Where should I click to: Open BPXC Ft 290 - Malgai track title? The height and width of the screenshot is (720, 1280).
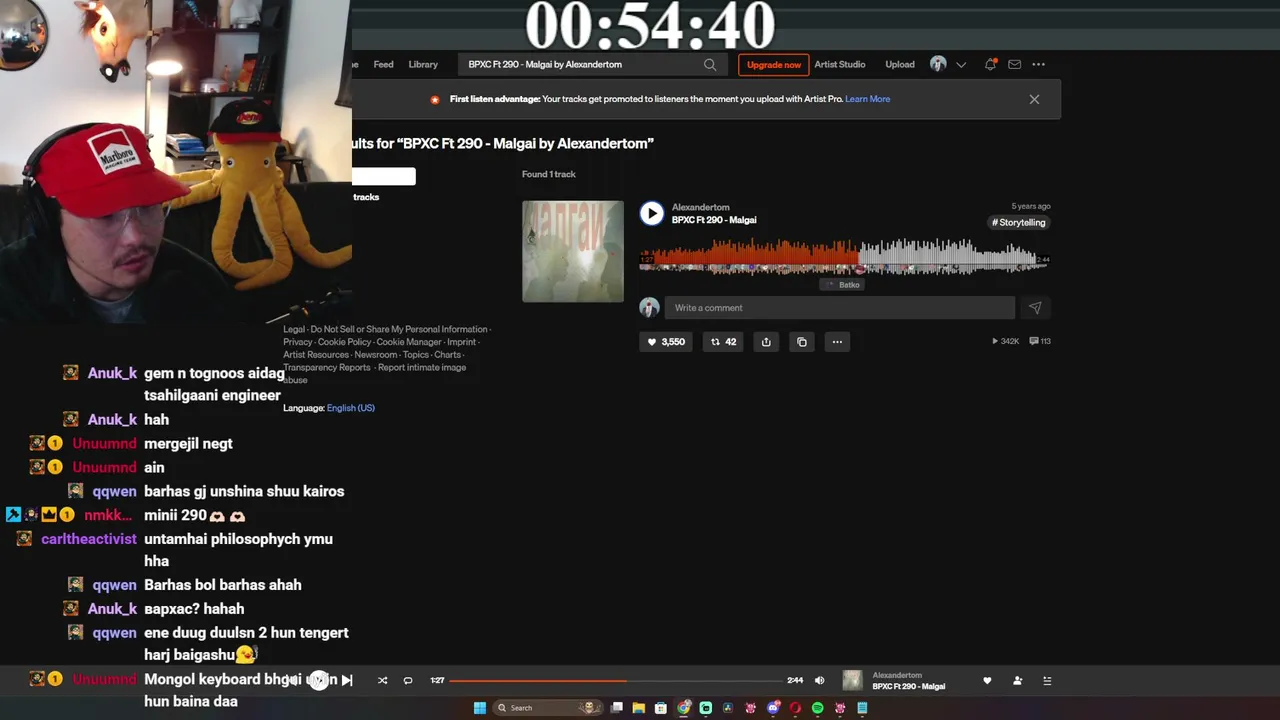click(x=714, y=220)
